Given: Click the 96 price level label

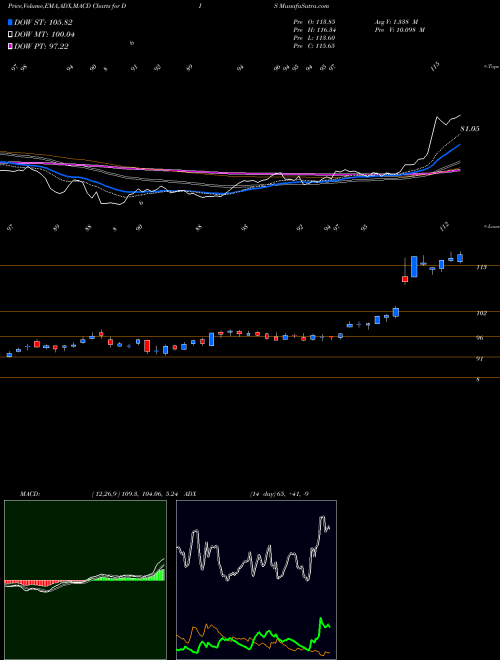Looking at the screenshot, I should point(480,338).
